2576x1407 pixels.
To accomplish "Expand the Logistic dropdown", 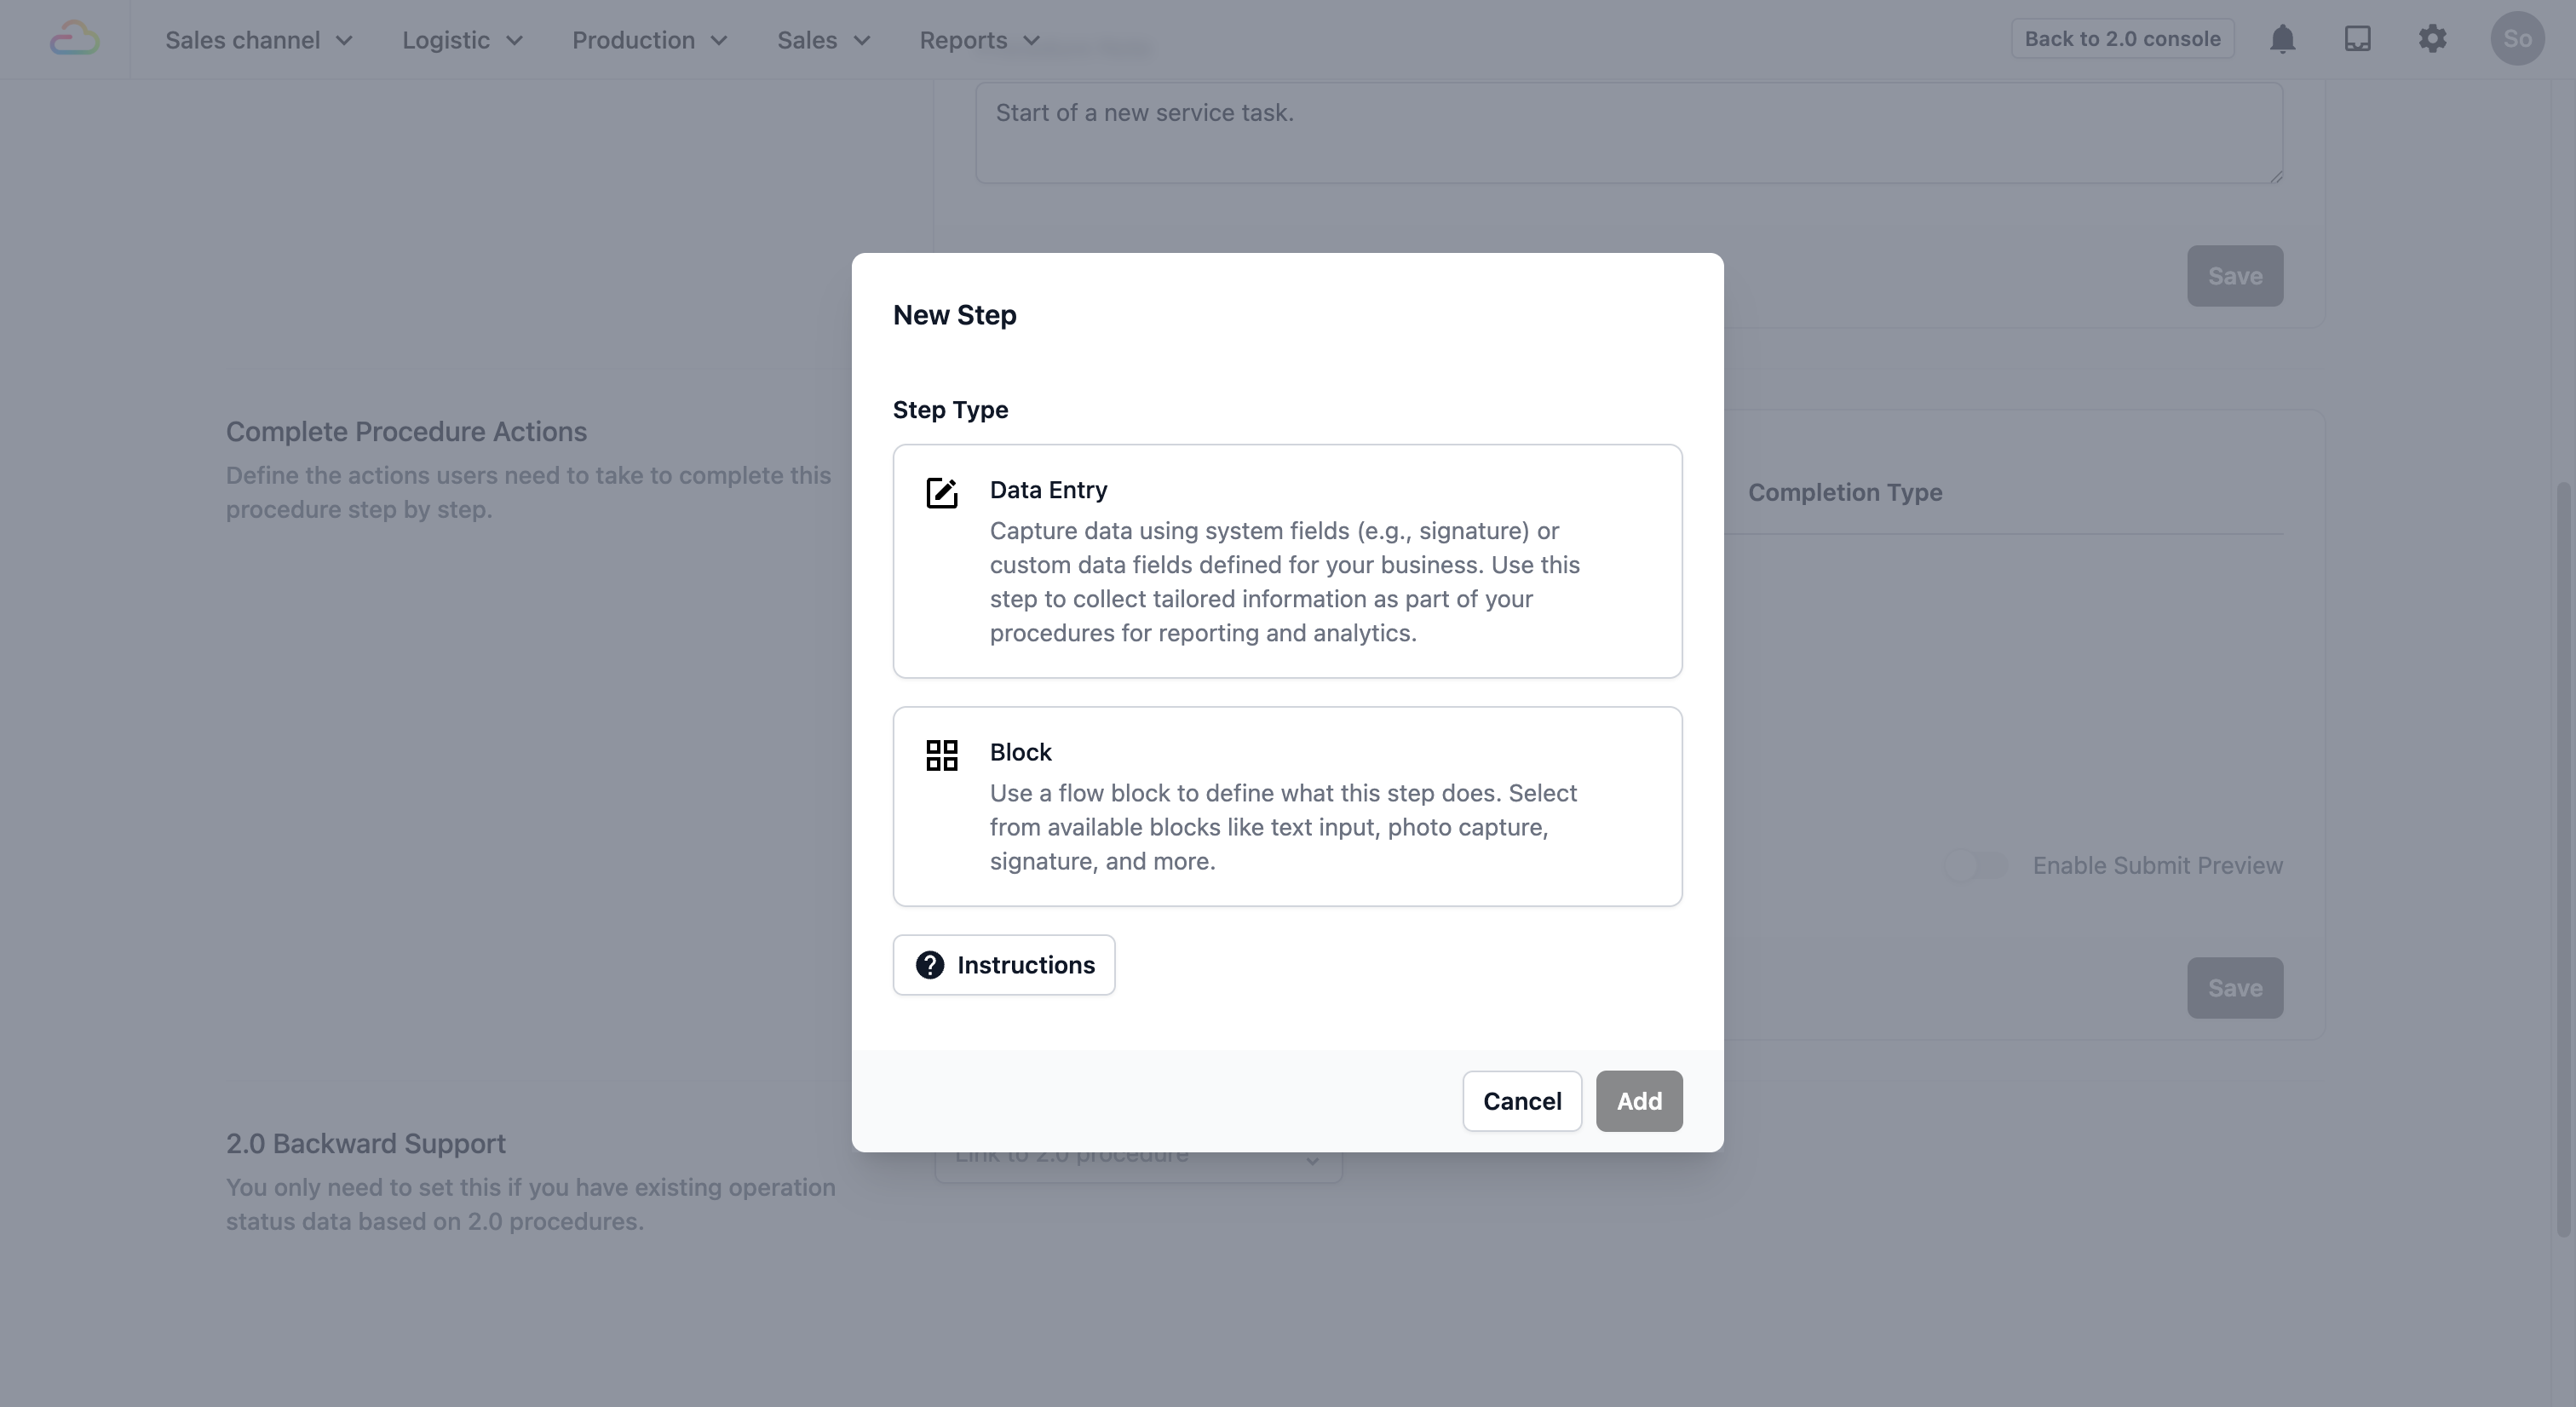I will (462, 40).
